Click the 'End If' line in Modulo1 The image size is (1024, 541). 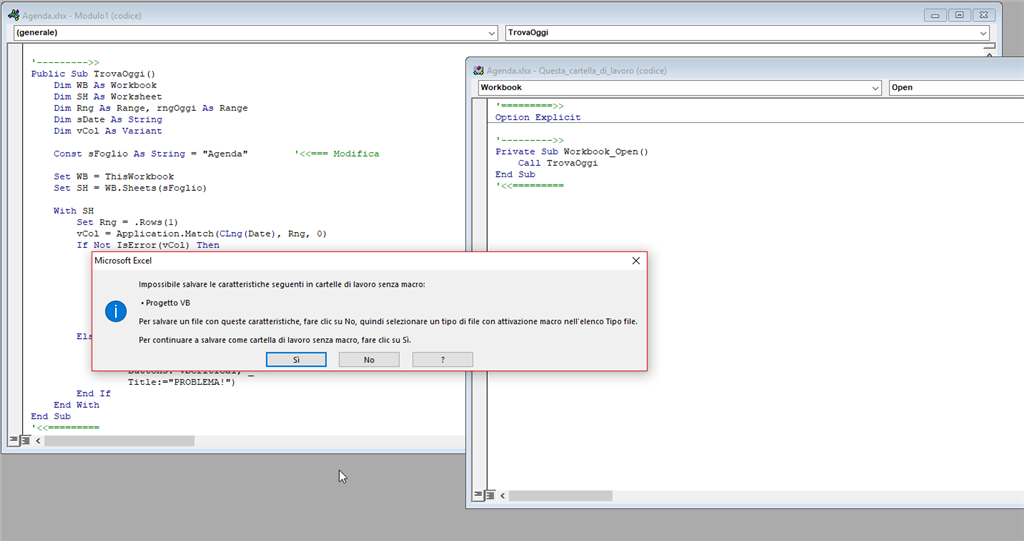tap(93, 393)
